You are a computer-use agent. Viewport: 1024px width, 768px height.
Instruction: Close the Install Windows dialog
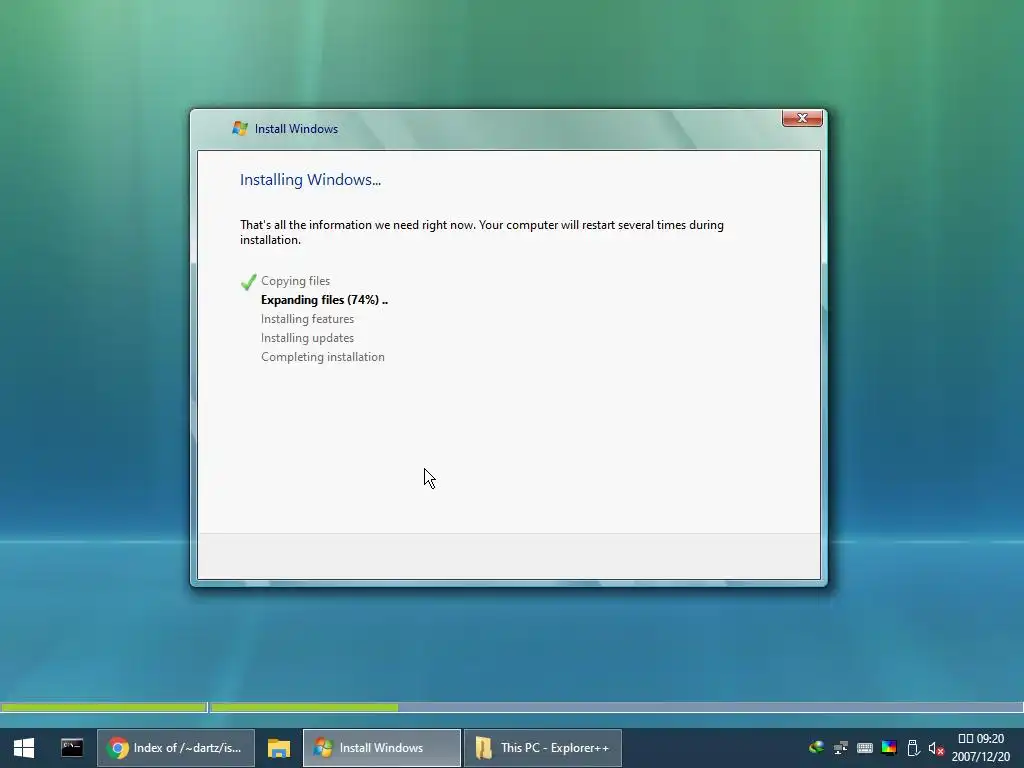[802, 118]
